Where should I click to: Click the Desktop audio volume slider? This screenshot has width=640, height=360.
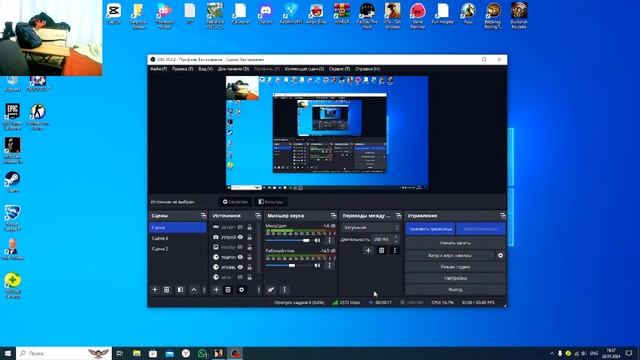pyautogui.click(x=288, y=266)
